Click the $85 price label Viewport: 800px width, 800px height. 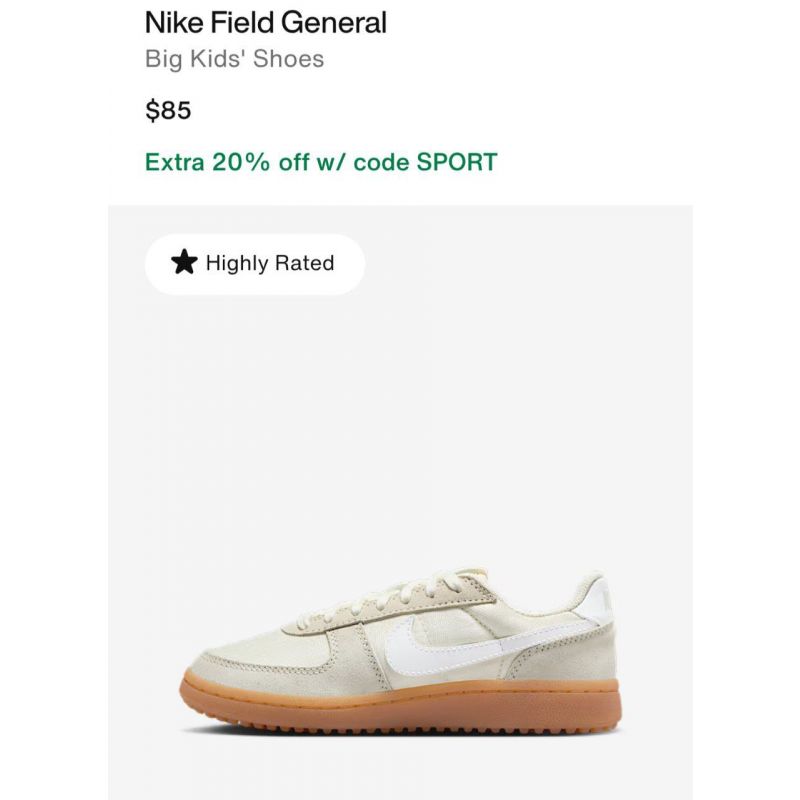168,110
